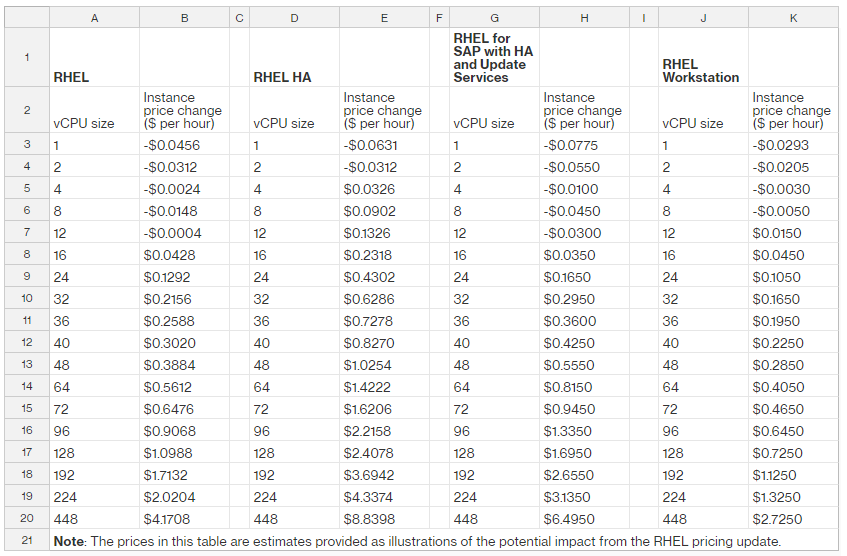Screen dimensions: 847x556
Task: Click the cell with $1.3250
Action: pyautogui.click(x=793, y=497)
